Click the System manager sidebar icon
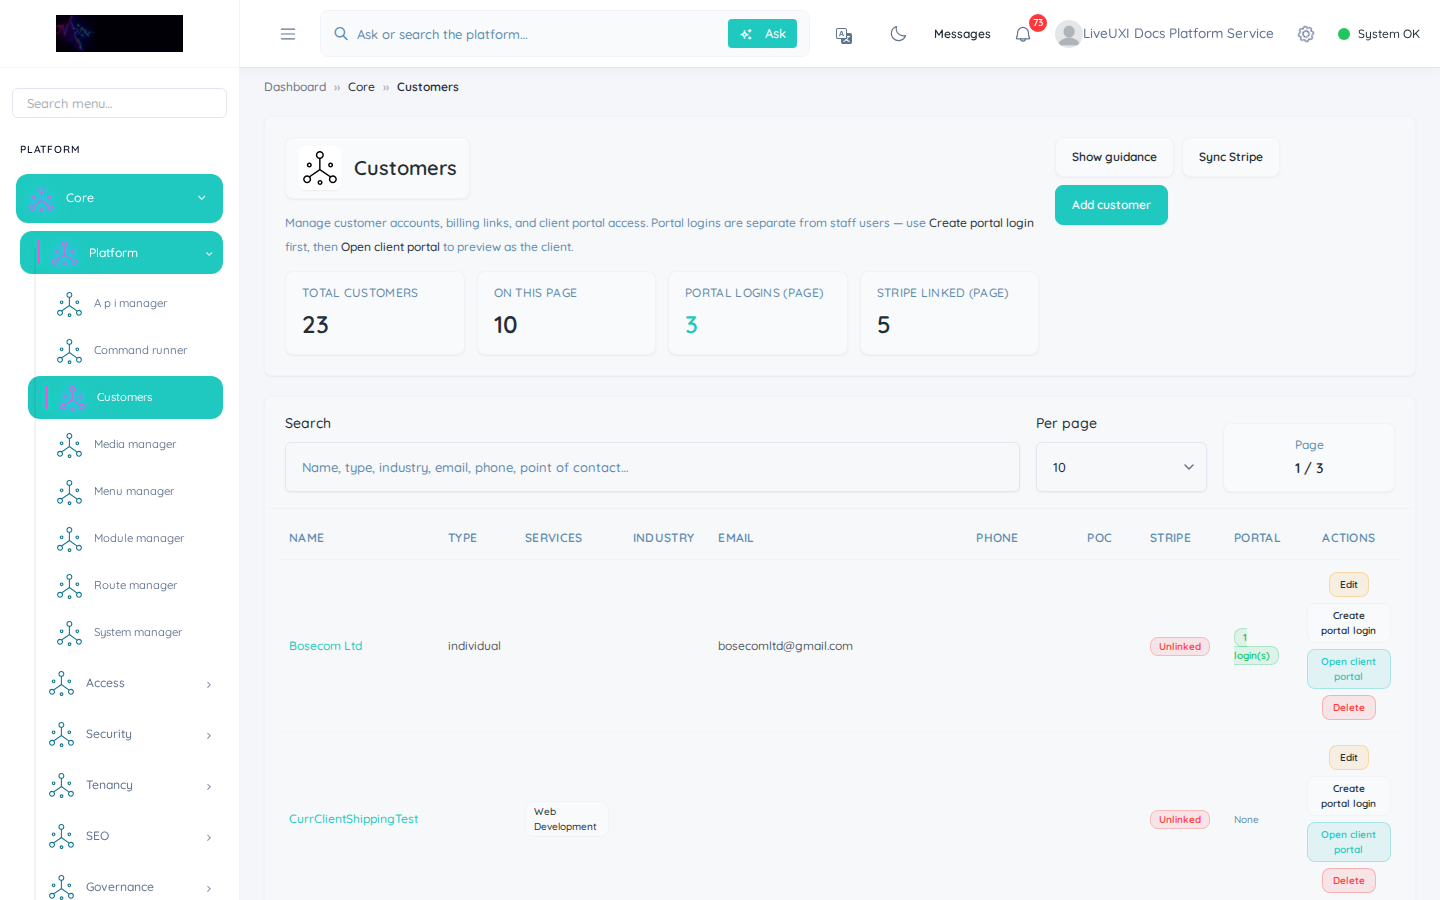 (x=70, y=633)
